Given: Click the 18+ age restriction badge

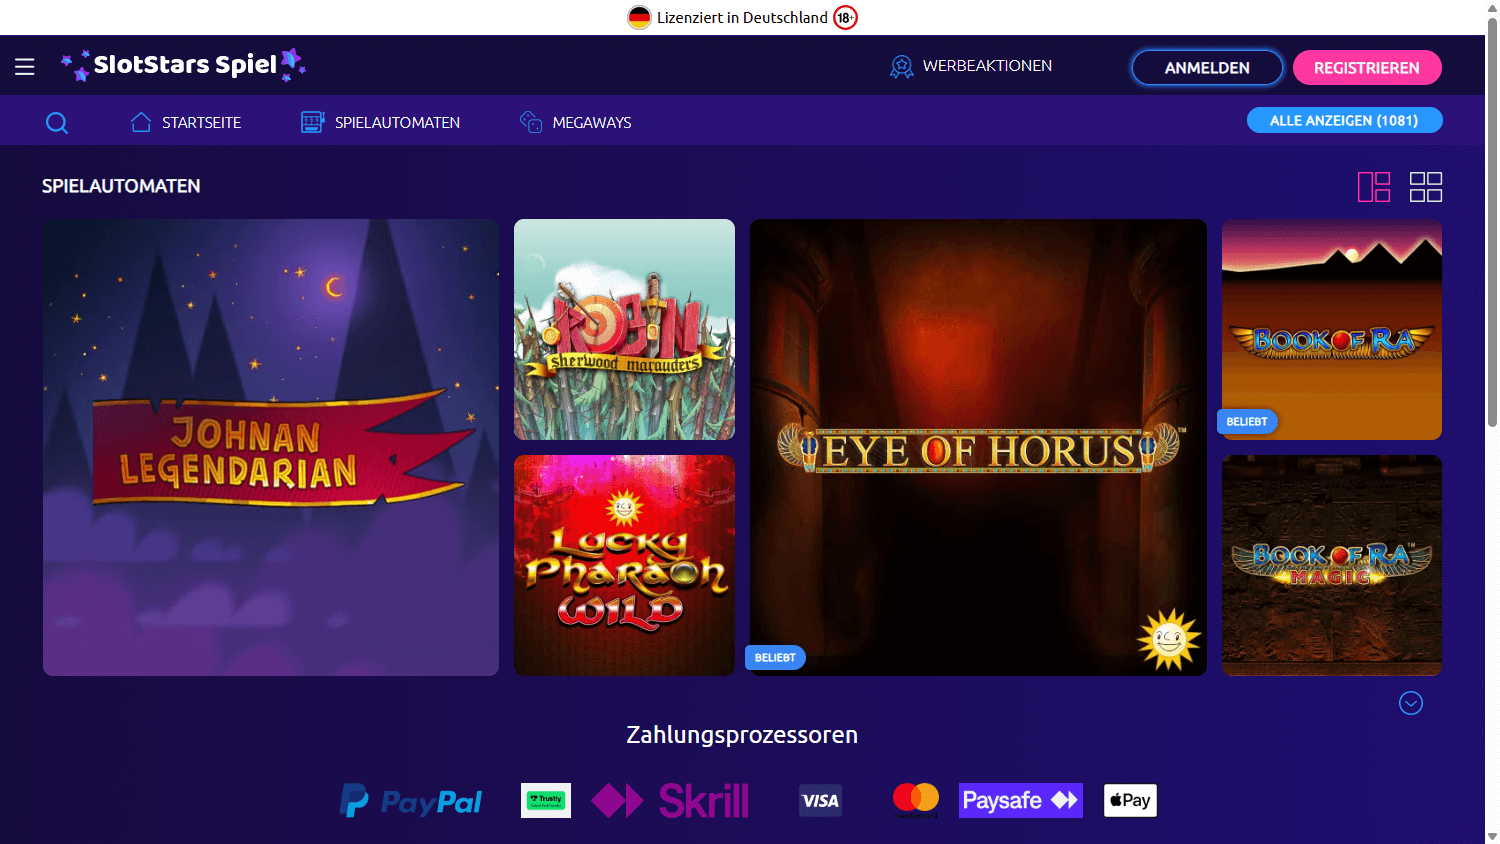Looking at the screenshot, I should (x=843, y=17).
